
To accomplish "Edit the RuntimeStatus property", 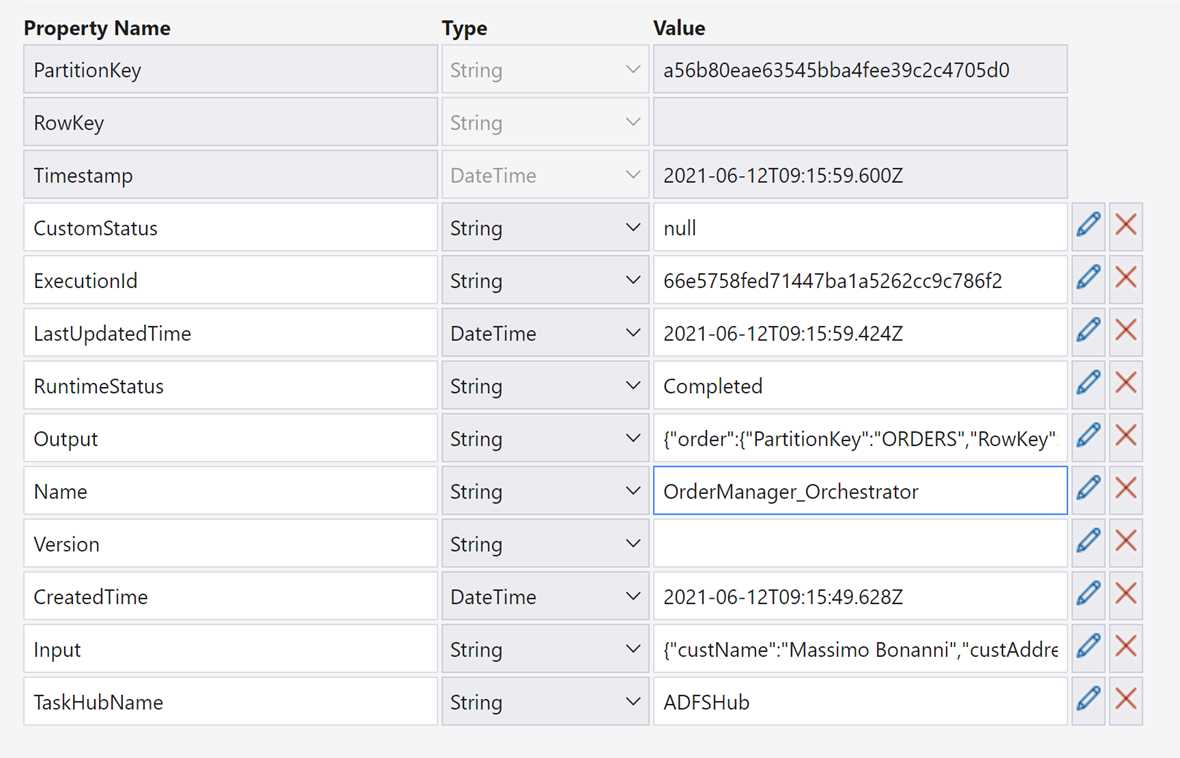I will point(1088,385).
